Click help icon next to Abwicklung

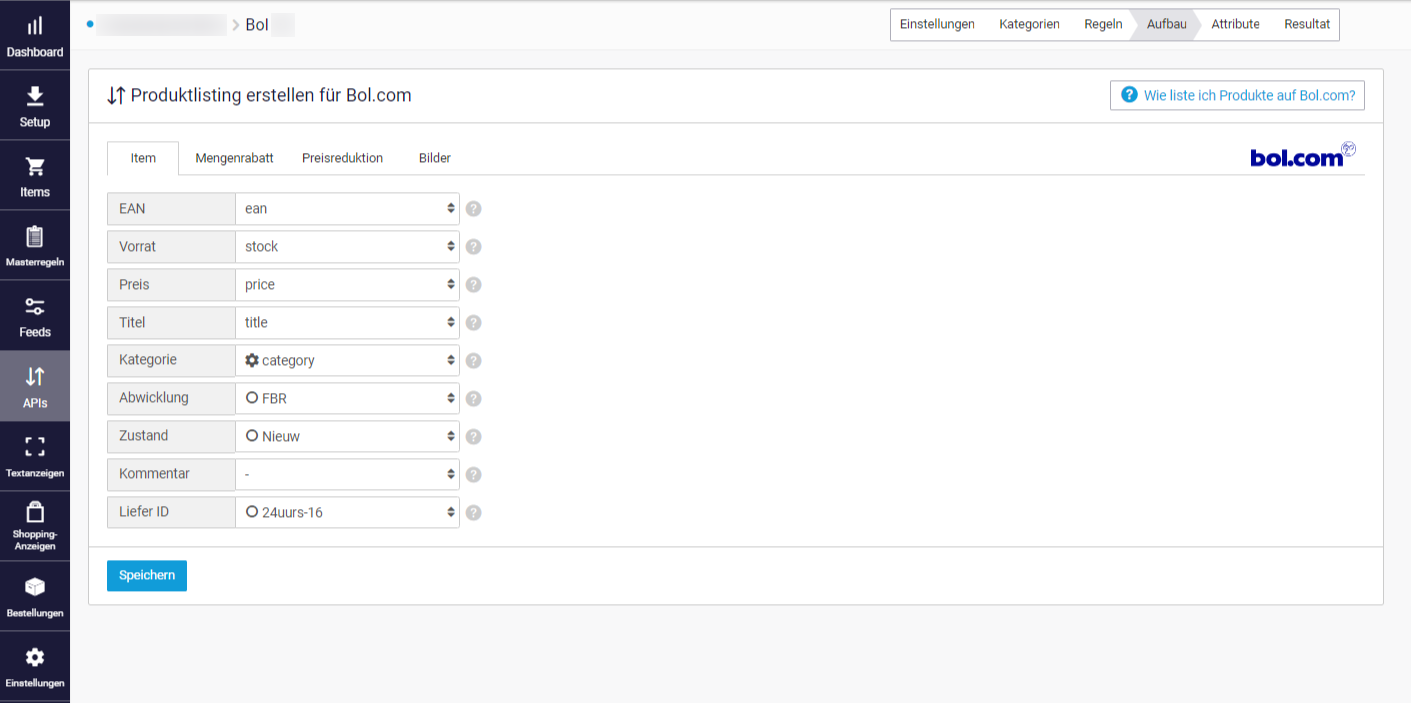pyautogui.click(x=474, y=399)
